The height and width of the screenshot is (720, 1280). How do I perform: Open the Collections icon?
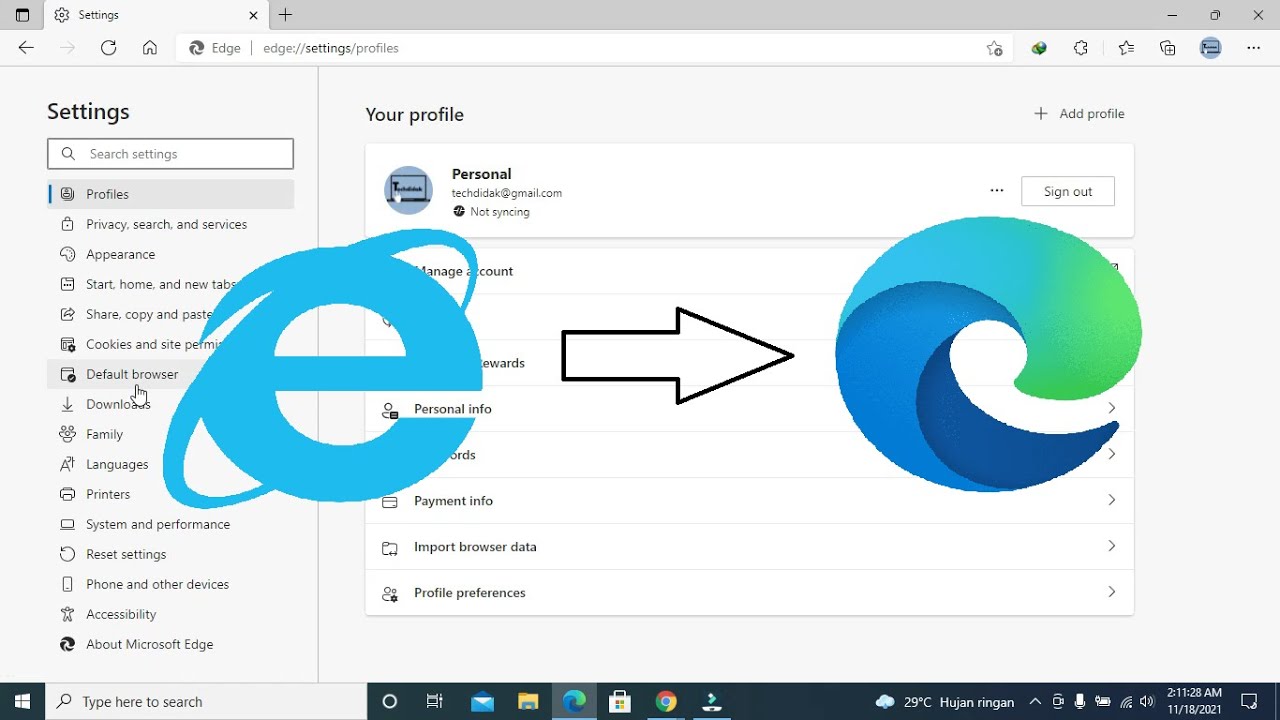tap(1168, 48)
